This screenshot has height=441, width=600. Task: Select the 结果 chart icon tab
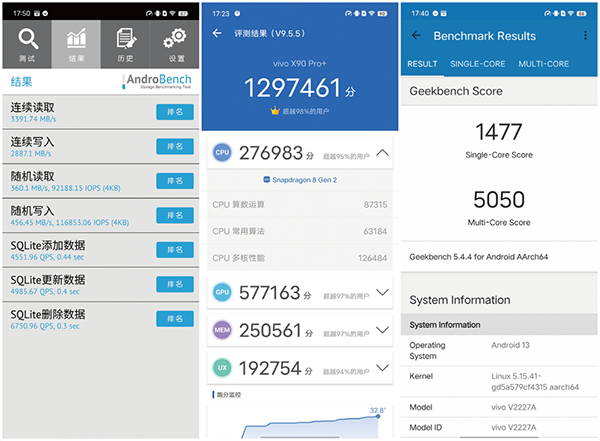pos(76,44)
